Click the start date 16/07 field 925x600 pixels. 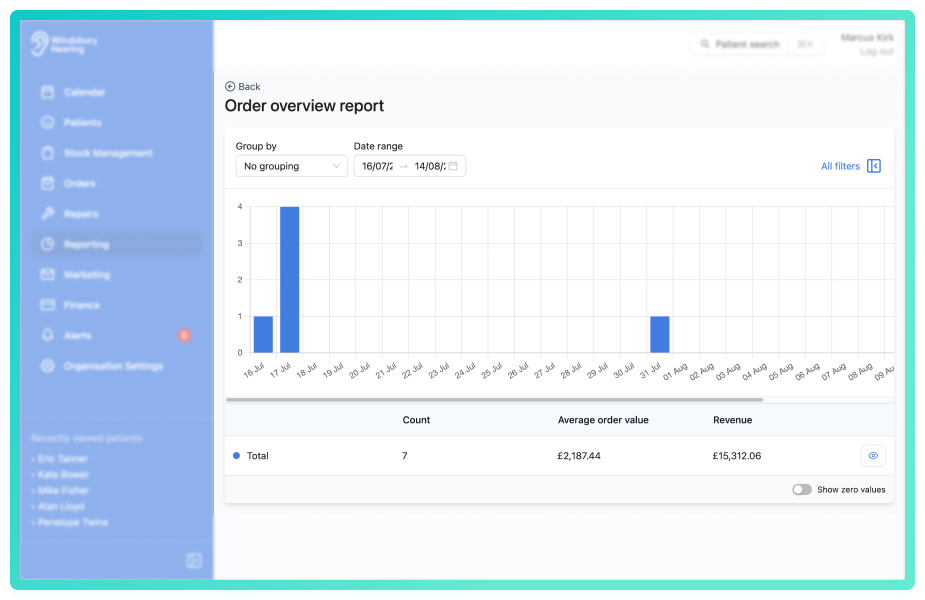point(378,166)
